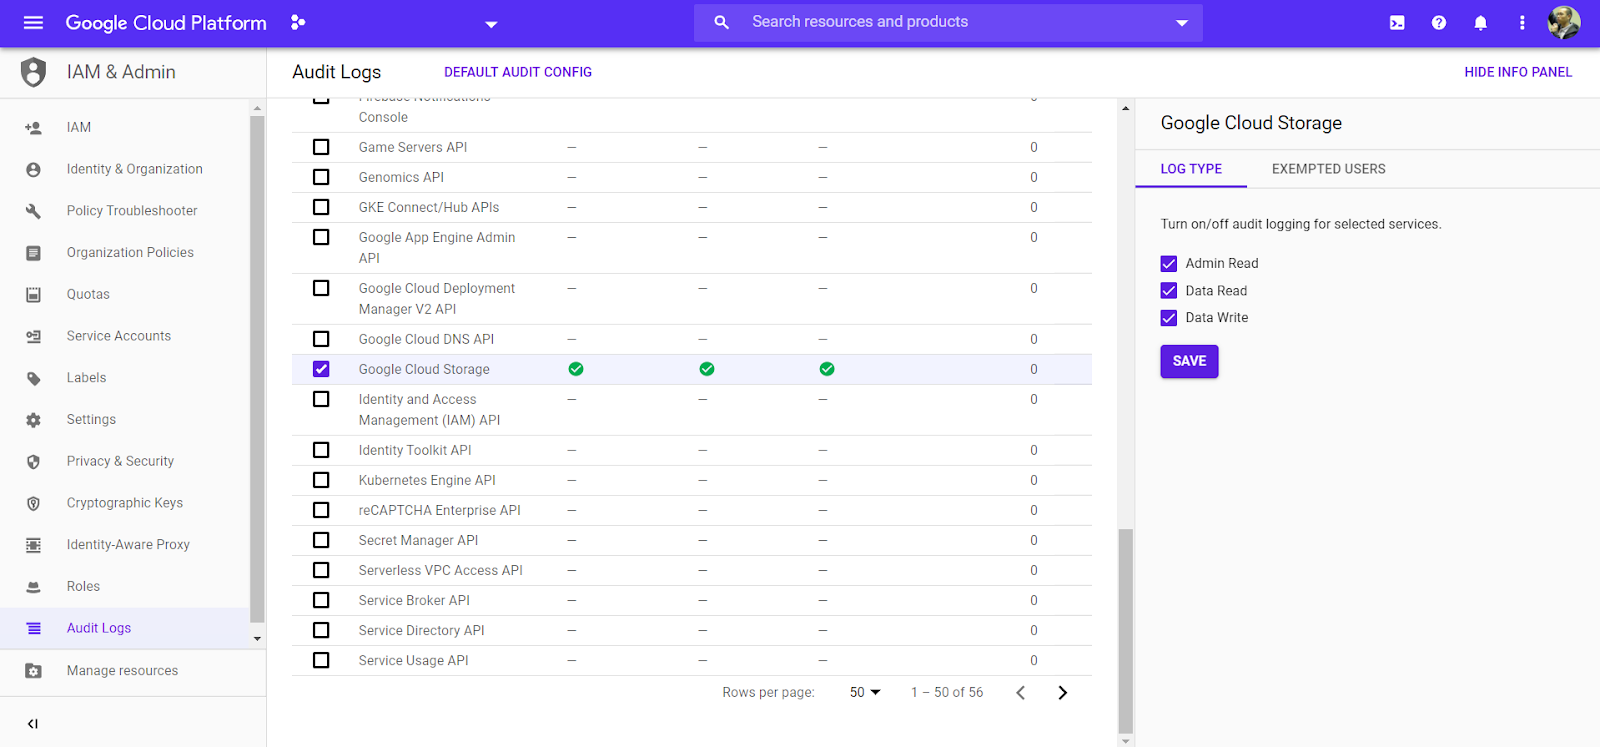Viewport: 1600px width, 747px height.
Task: Open Organization Policies
Action: click(130, 252)
